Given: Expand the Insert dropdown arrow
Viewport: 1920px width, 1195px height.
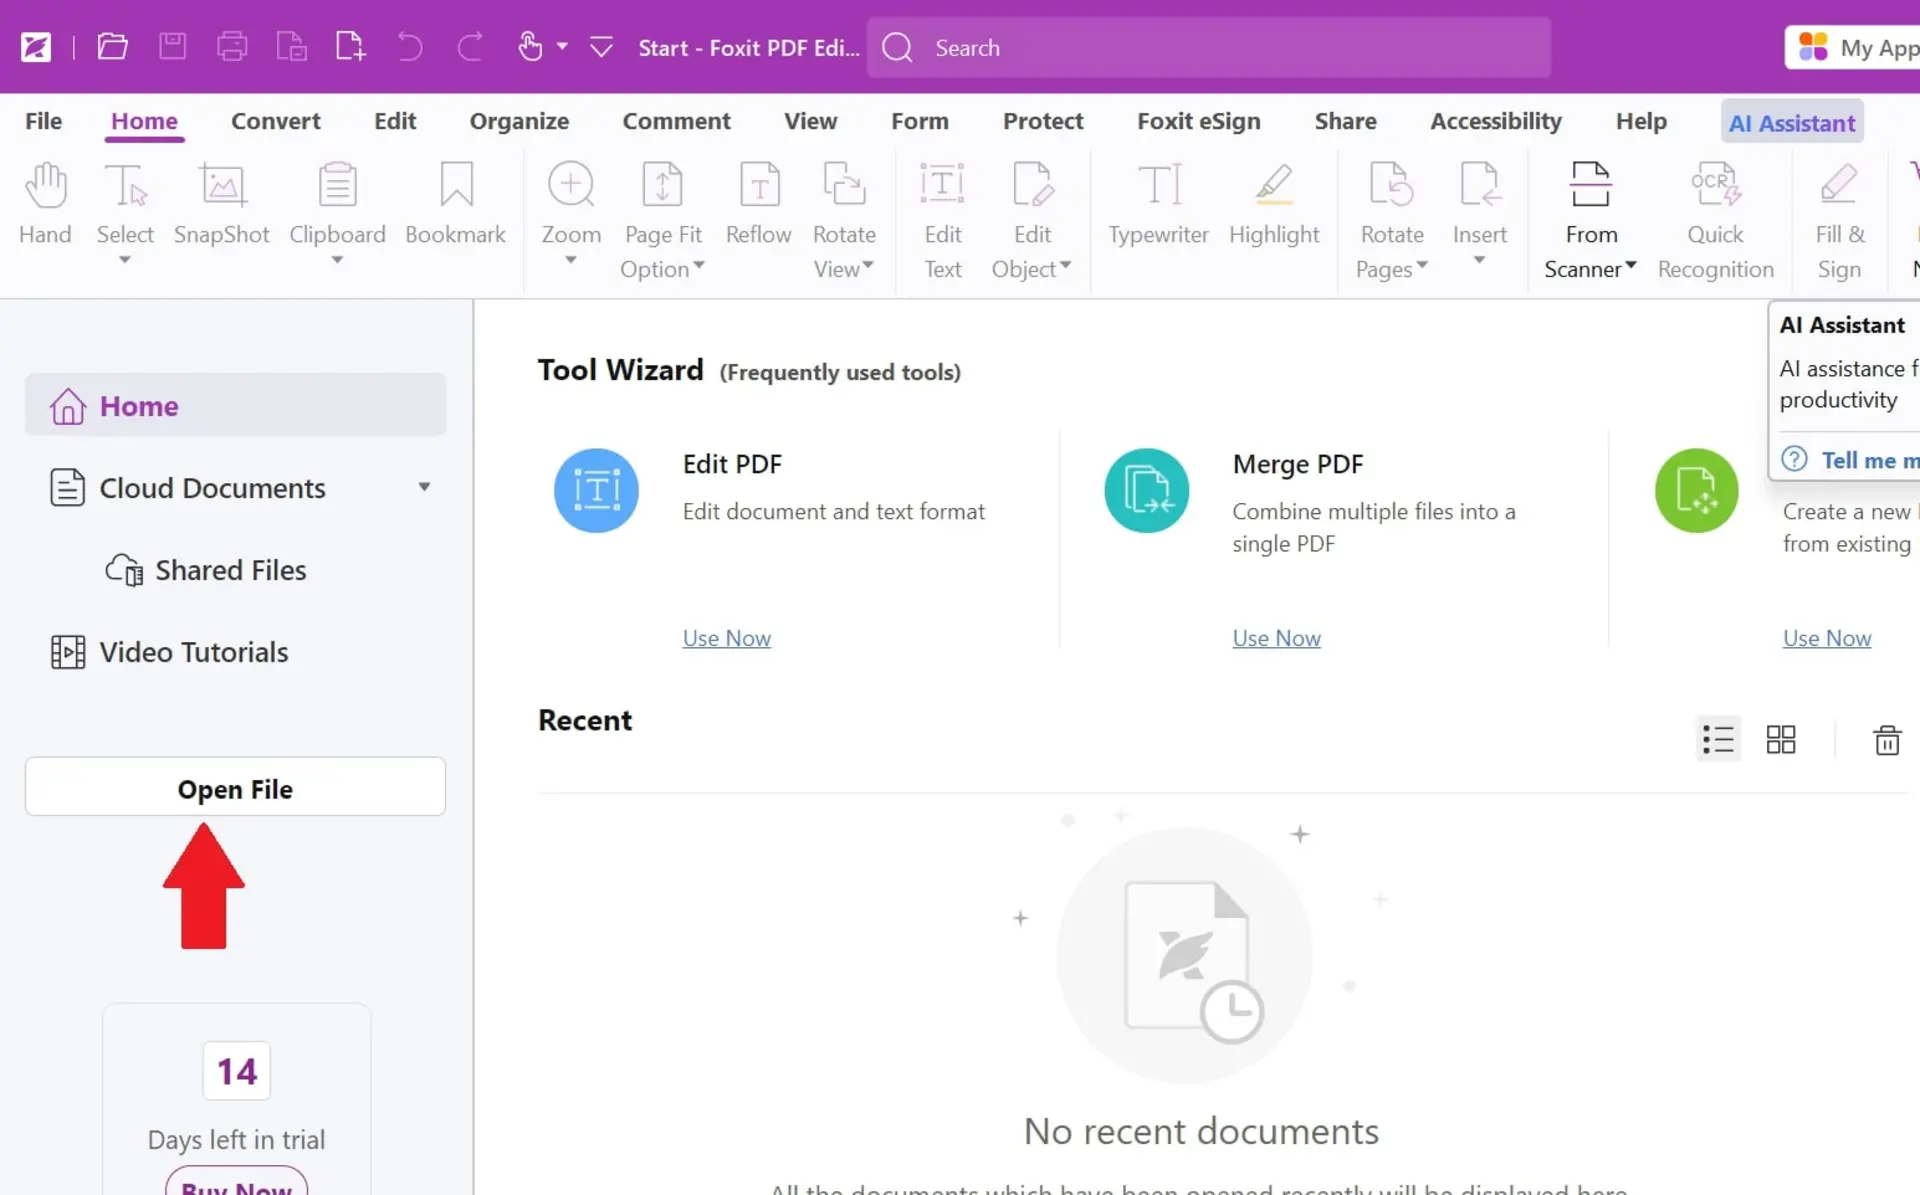Looking at the screenshot, I should click(x=1479, y=260).
